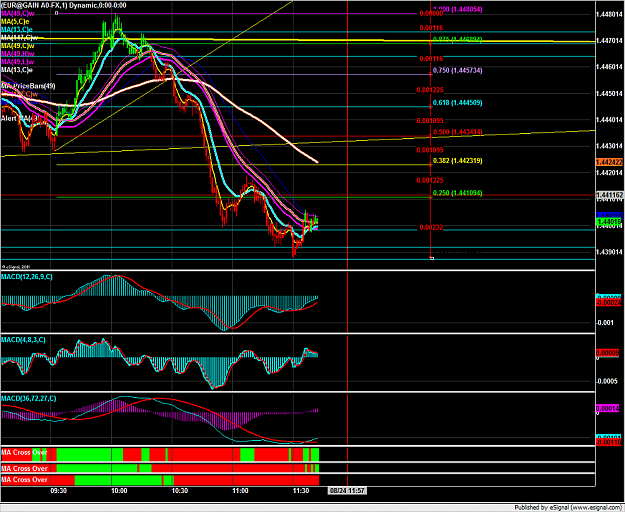Click the -0.0005 MACD scale value
625x512 pixels.
607,381
